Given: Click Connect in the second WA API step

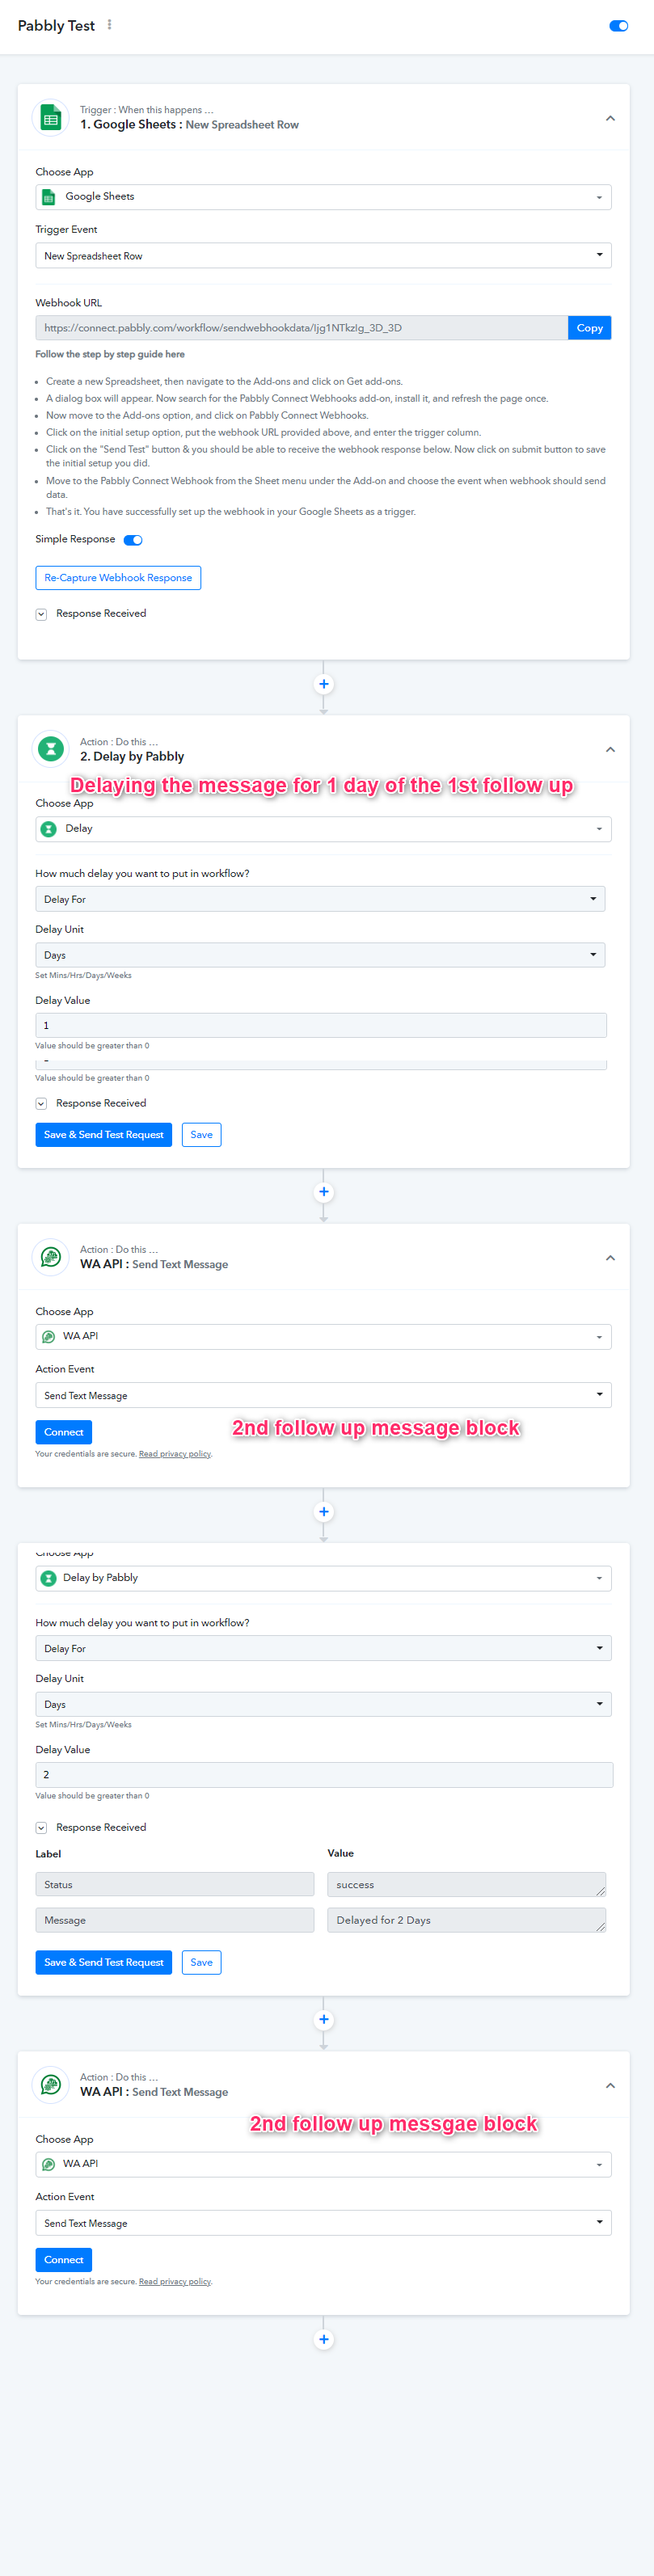Looking at the screenshot, I should [64, 2260].
